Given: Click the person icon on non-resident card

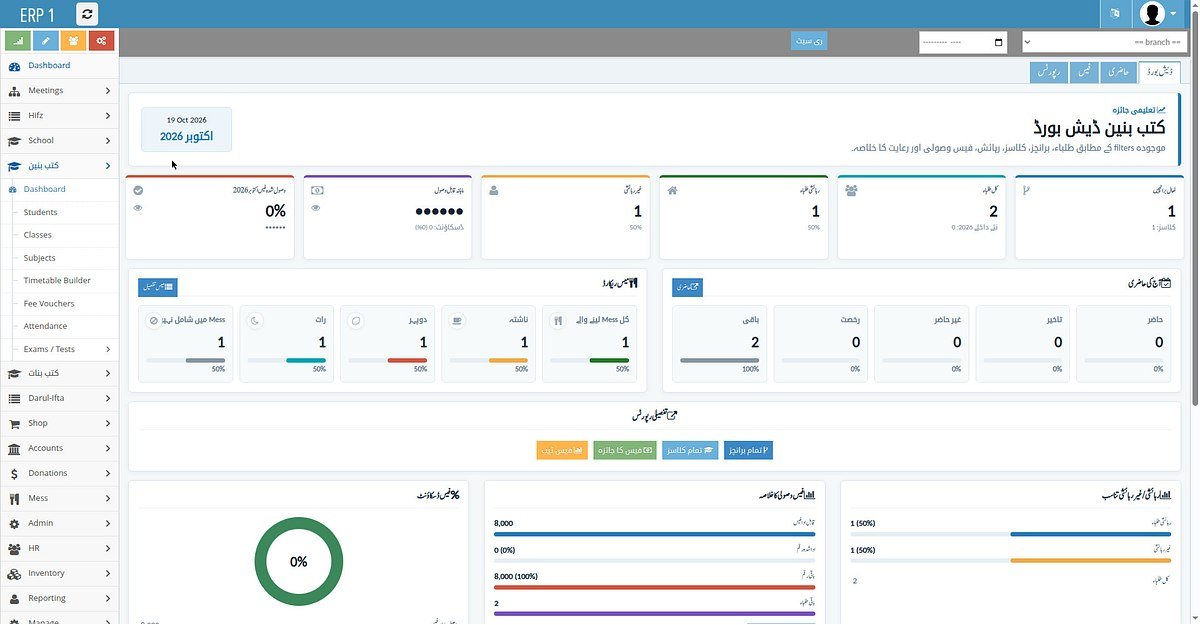Looking at the screenshot, I should point(494,190).
